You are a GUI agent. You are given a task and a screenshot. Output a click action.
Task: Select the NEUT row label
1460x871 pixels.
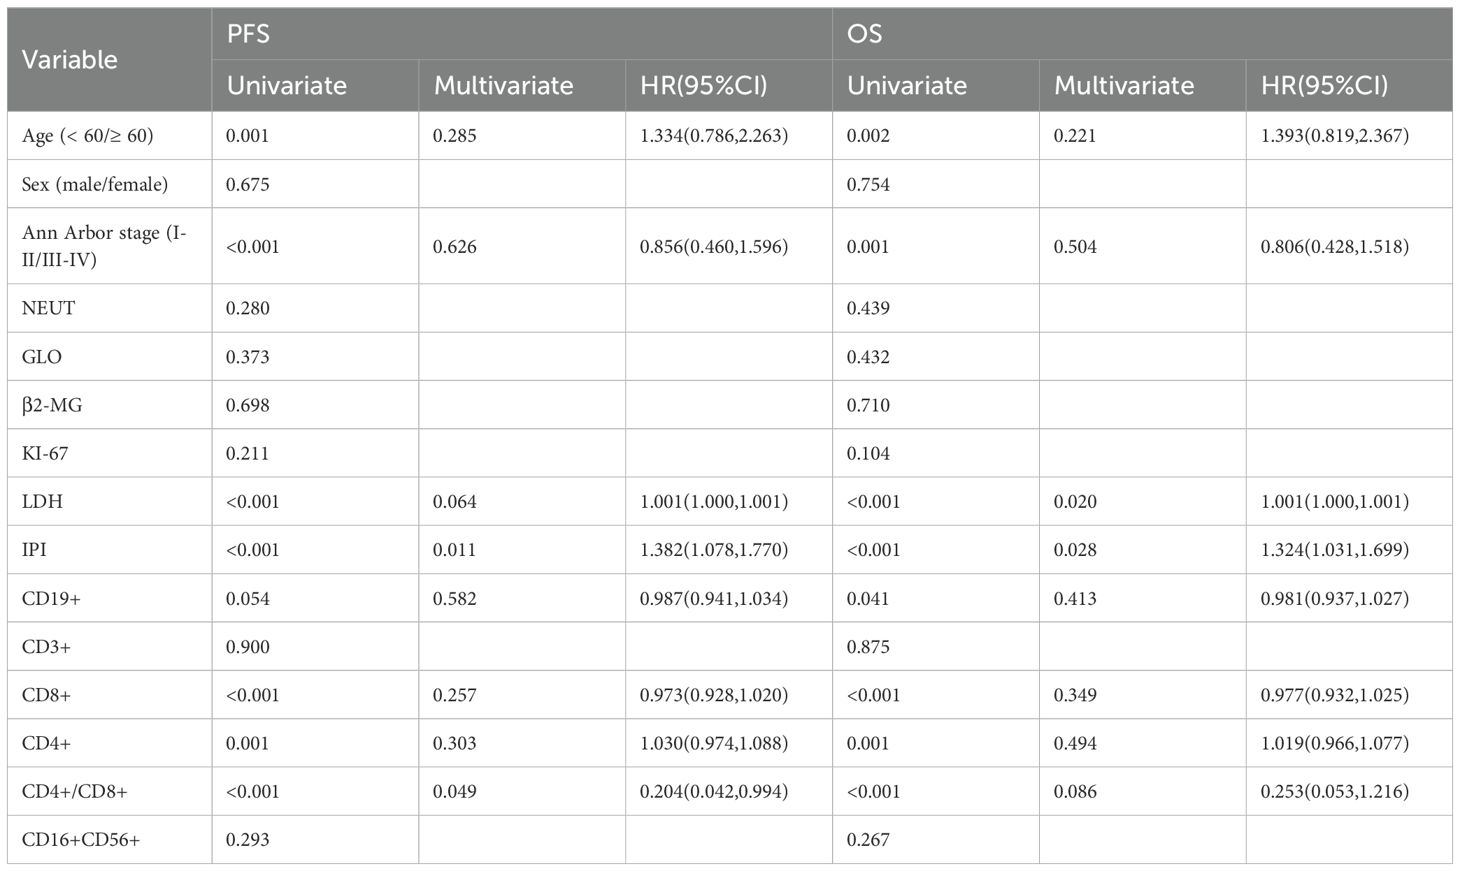pyautogui.click(x=48, y=308)
